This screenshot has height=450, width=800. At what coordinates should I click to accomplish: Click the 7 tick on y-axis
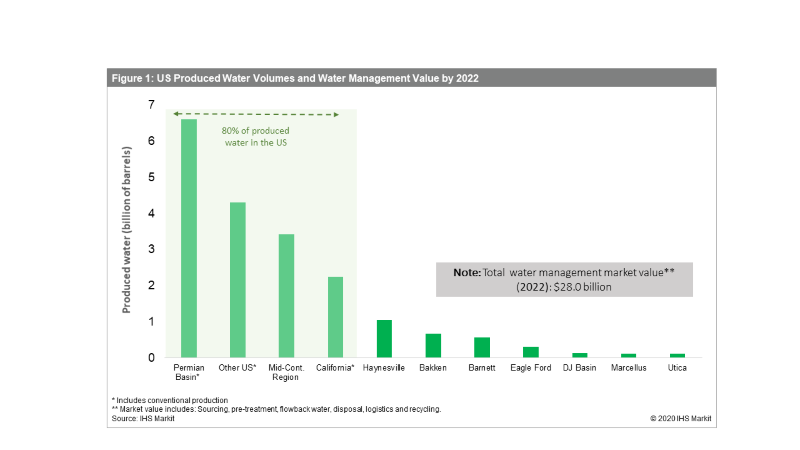click(x=152, y=104)
